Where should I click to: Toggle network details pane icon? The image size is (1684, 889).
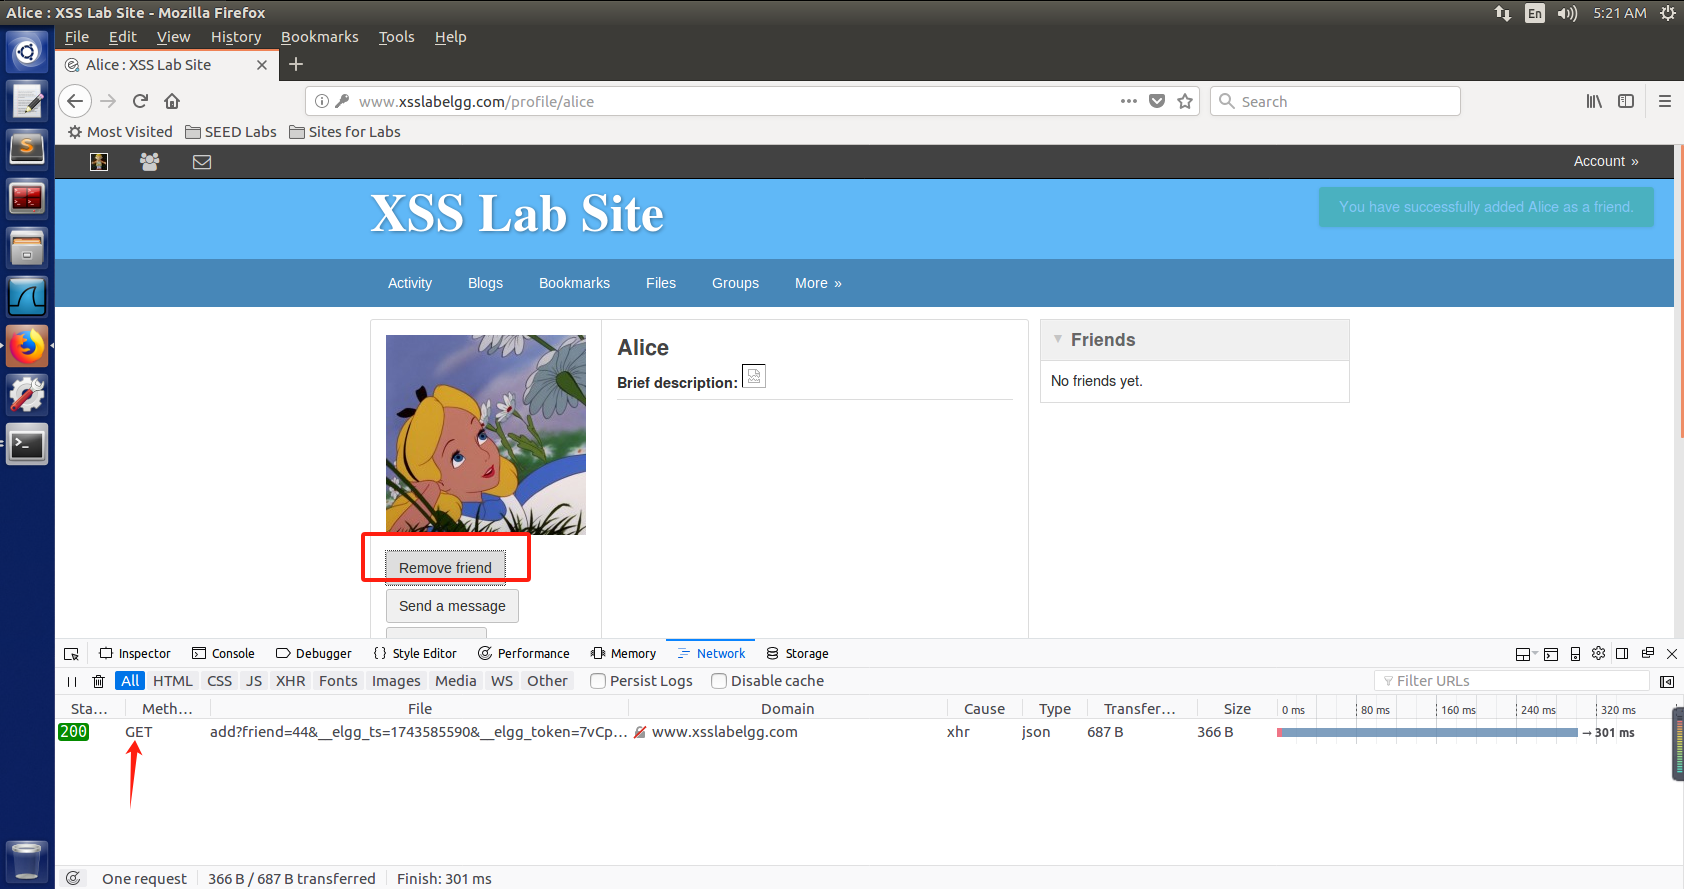(x=1667, y=682)
